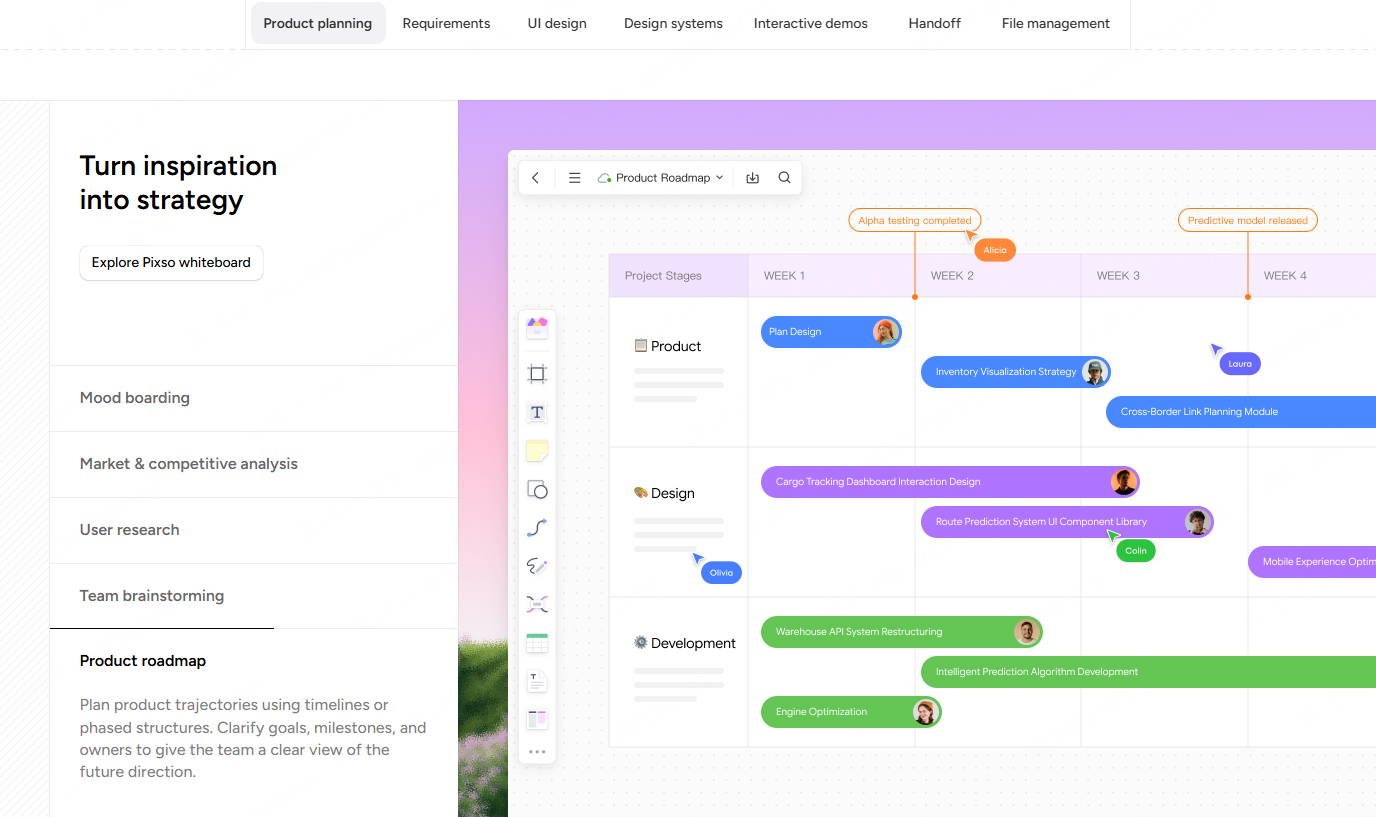The image size is (1376, 817).
Task: Open the File management tab
Action: point(1056,23)
